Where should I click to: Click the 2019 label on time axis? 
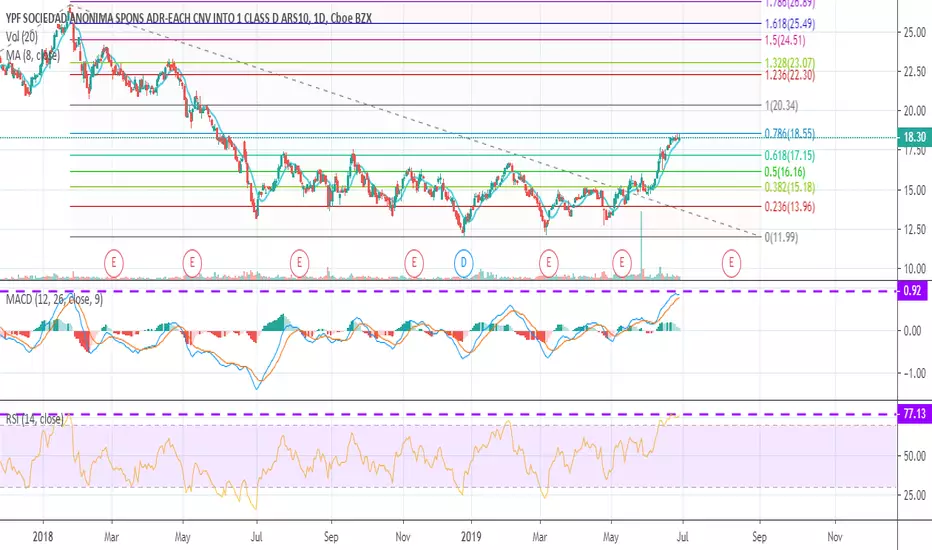pos(471,537)
